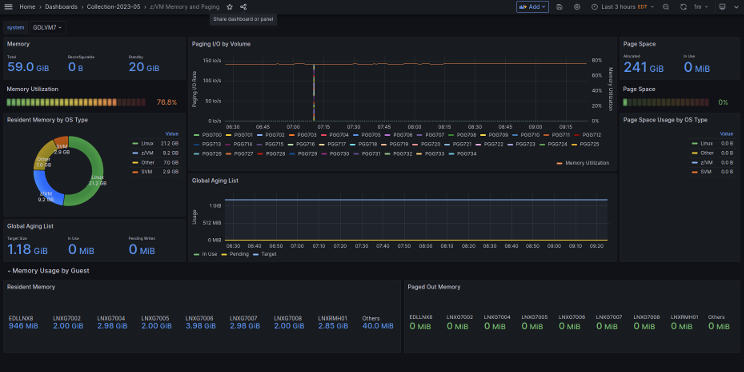Save dashboard using the floppy disk icon
This screenshot has width=744, height=372.
click(x=559, y=7)
